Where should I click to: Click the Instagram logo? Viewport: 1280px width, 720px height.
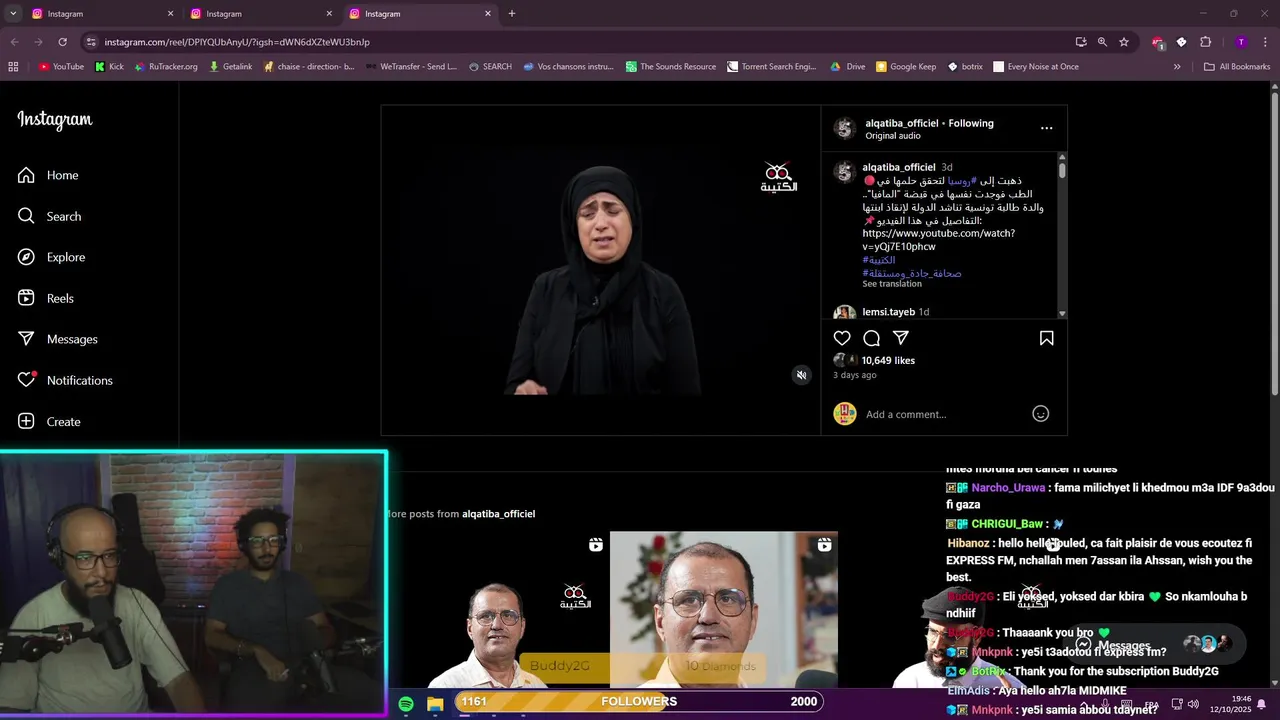55,120
